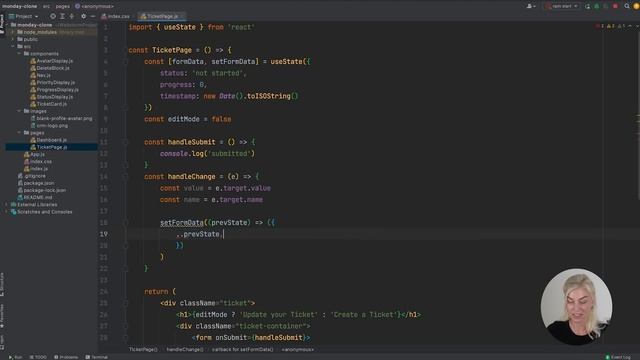Open the Event Log button
The height and width of the screenshot is (360, 640).
(618, 357)
